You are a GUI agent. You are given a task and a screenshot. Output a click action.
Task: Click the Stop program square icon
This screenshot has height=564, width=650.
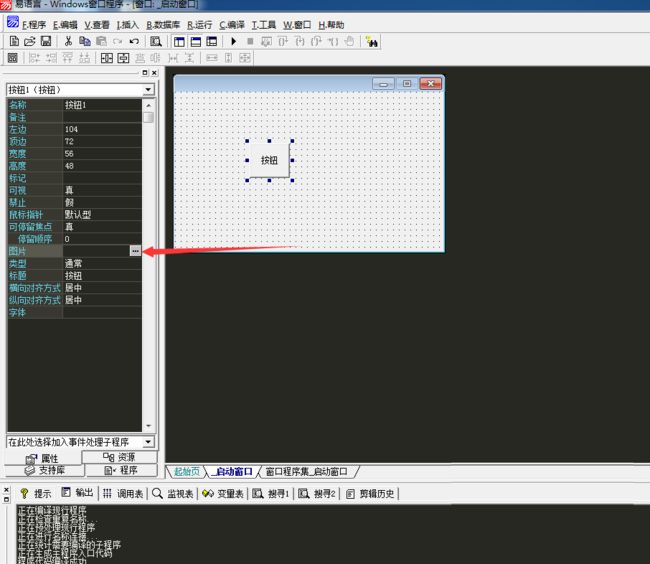pos(250,41)
